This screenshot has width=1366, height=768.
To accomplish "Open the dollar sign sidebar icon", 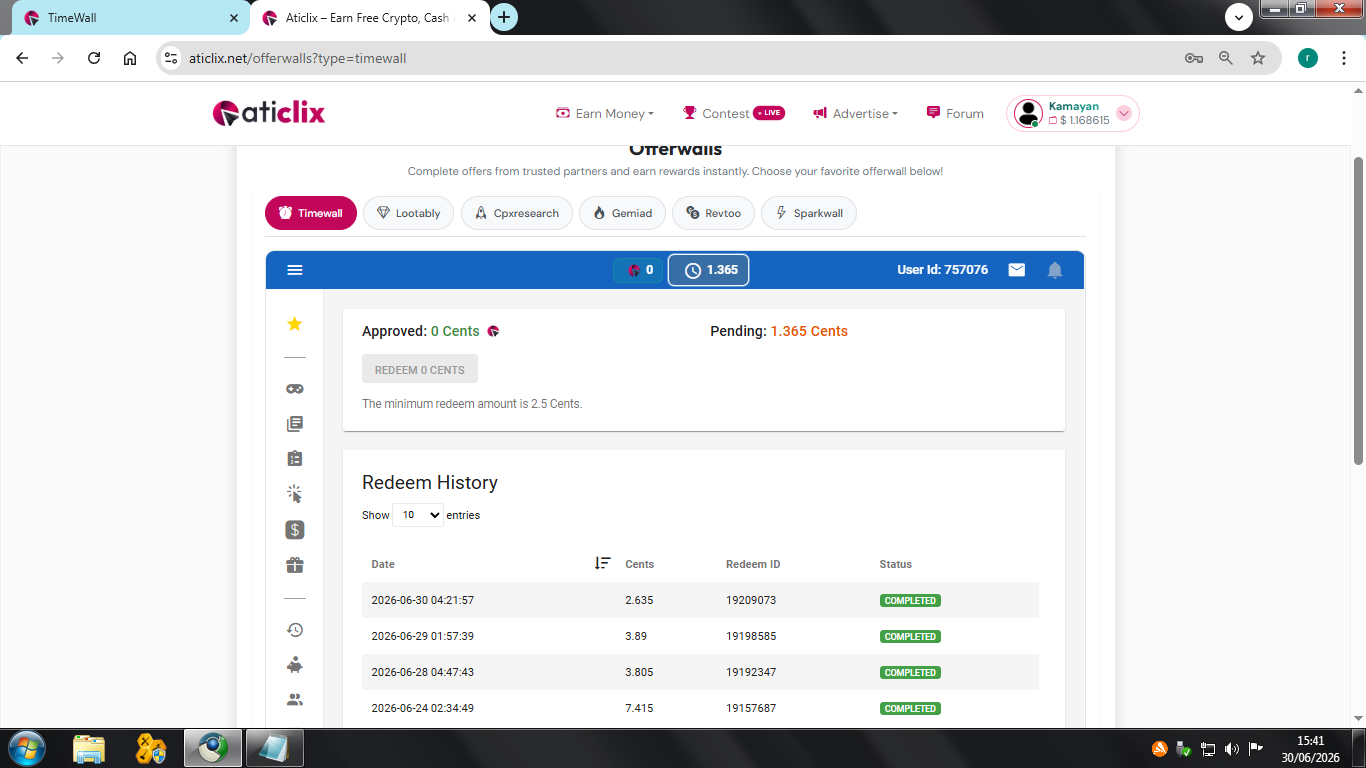I will pyautogui.click(x=295, y=530).
